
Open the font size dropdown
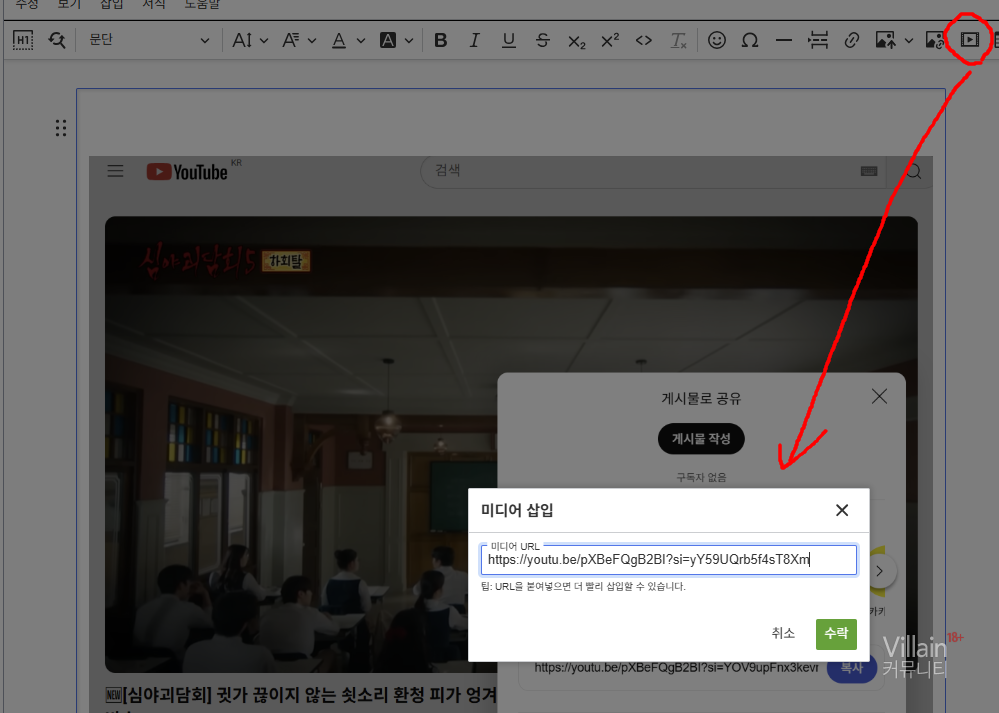250,40
